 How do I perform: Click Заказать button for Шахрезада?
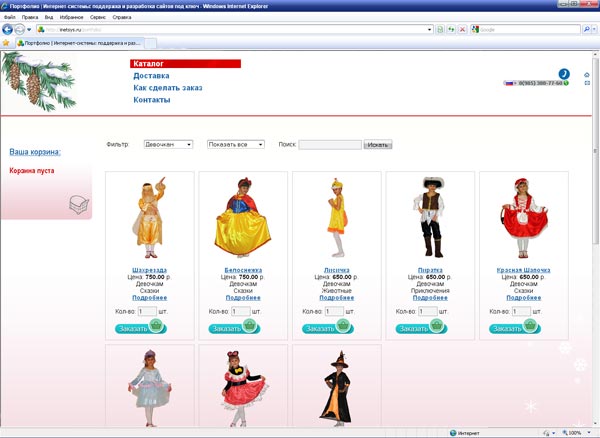(x=140, y=327)
